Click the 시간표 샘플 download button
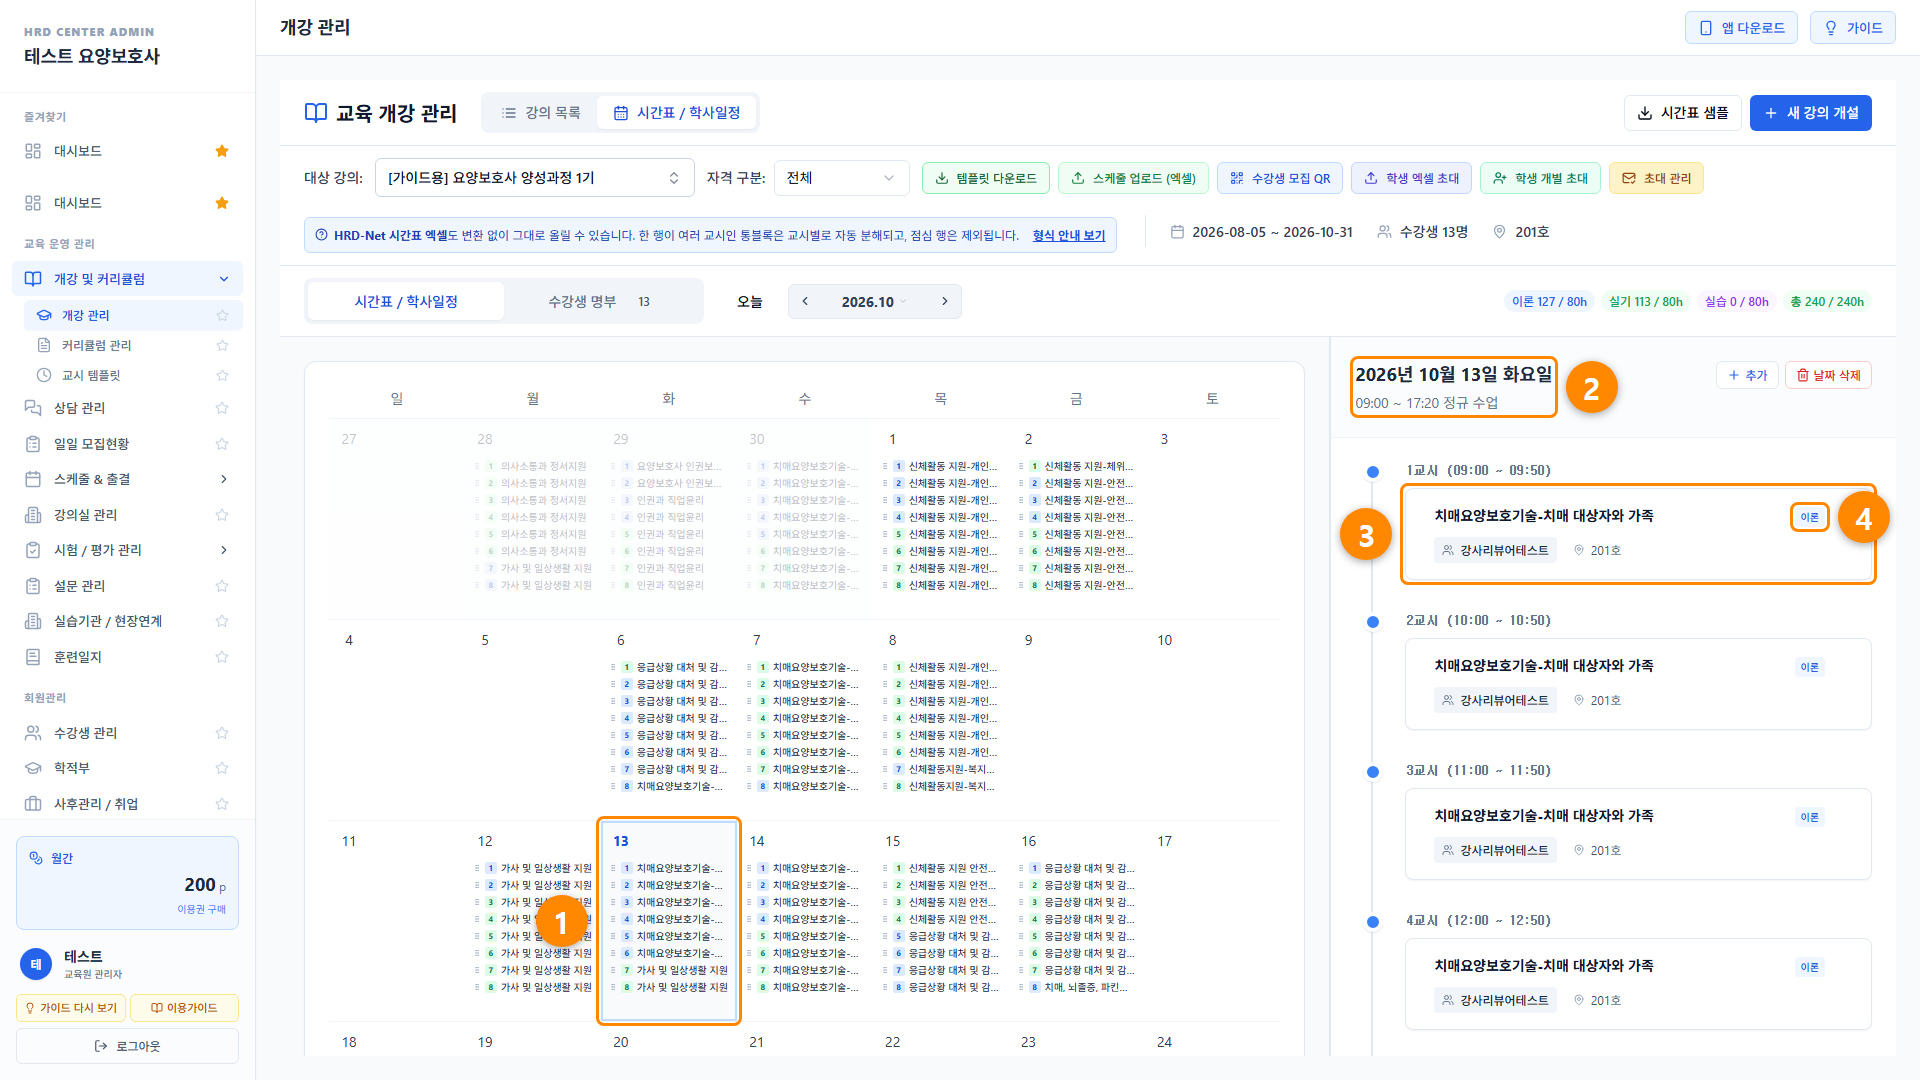 1683,113
